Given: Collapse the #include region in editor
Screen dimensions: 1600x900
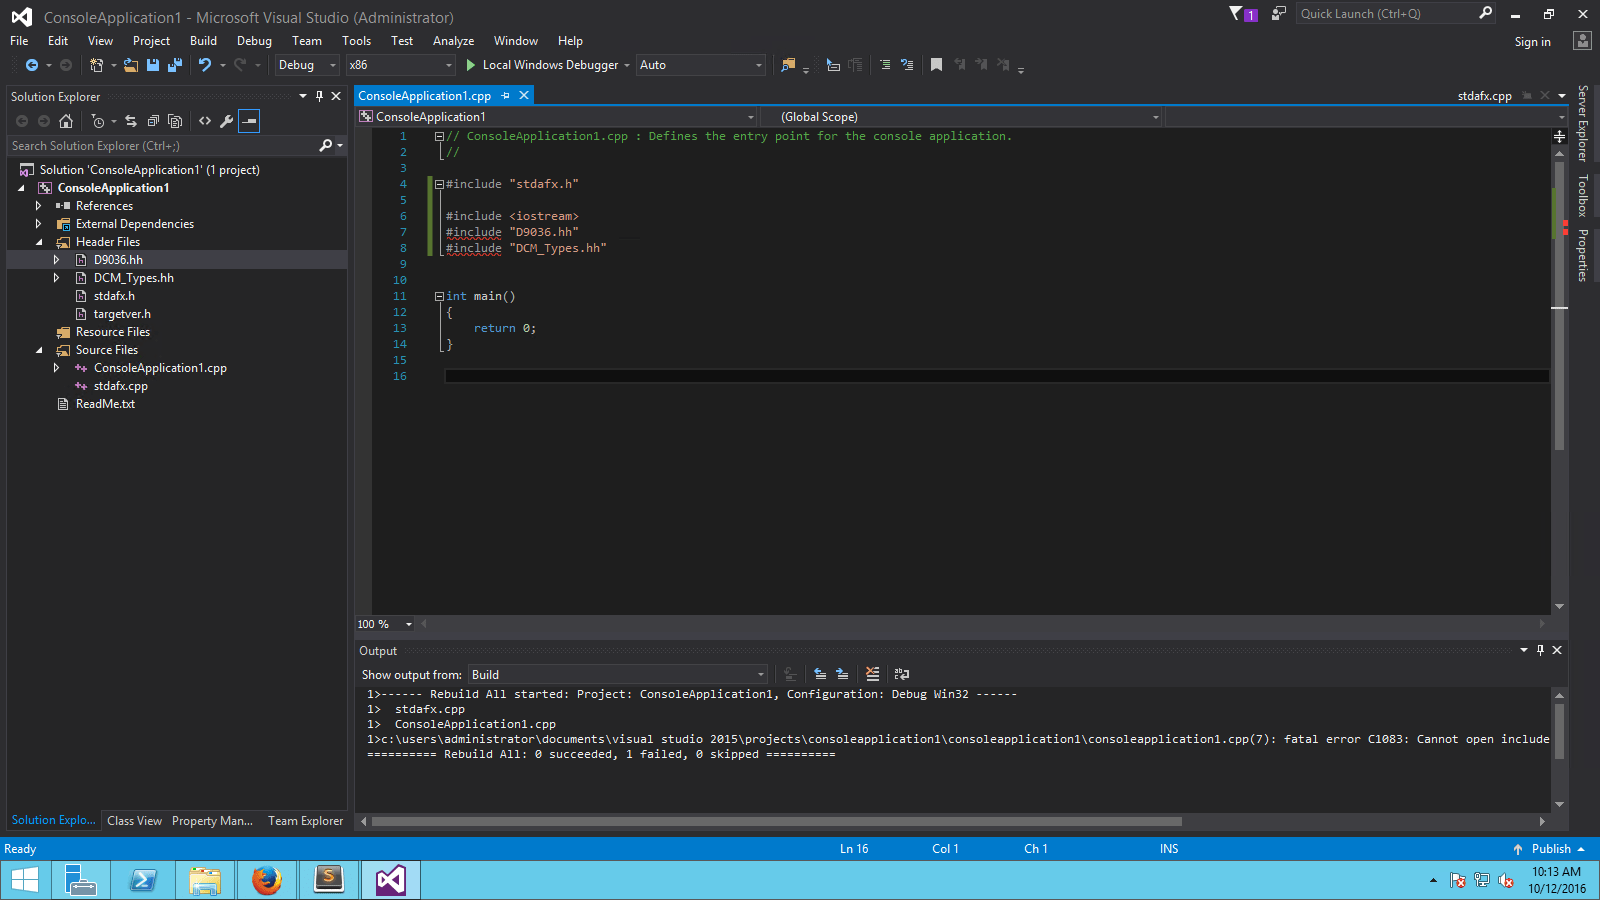Looking at the screenshot, I should (x=439, y=184).
